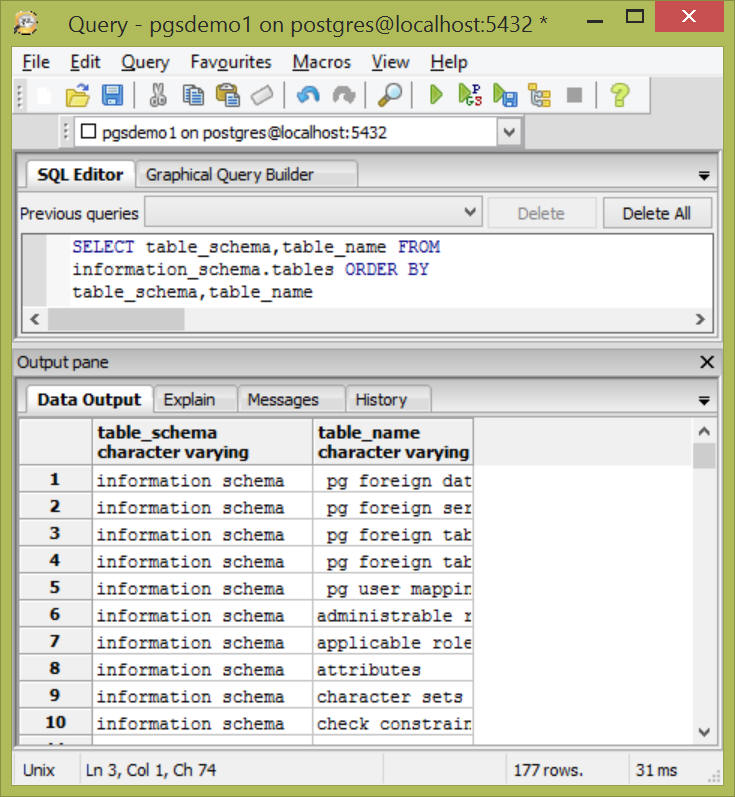735x797 pixels.
Task: Toggle the connection colour box beside pgsdemo1
Action: tap(88, 132)
